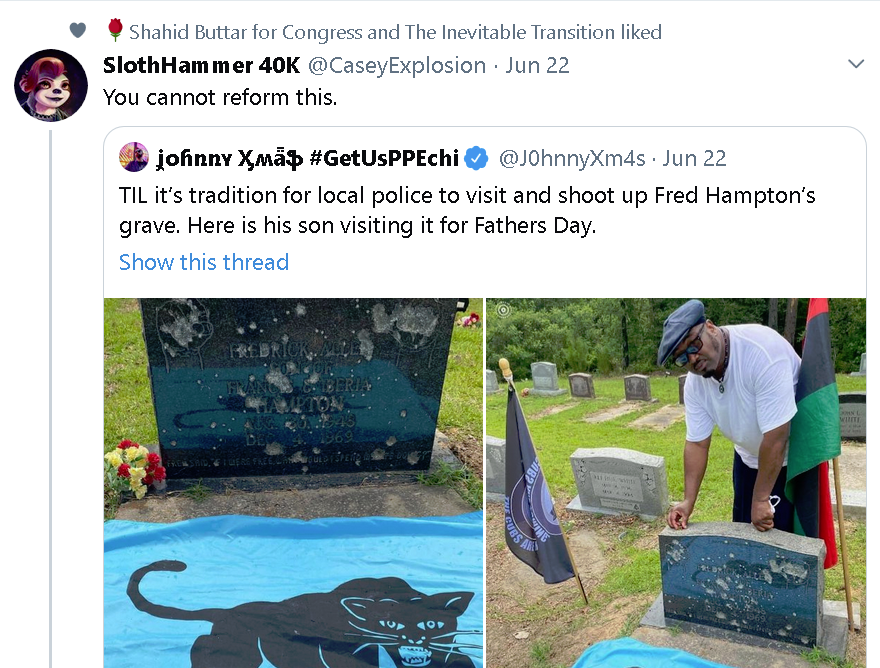Viewport: 880px width, 668px height.
Task: Open the photo of man at grave
Action: [676, 483]
